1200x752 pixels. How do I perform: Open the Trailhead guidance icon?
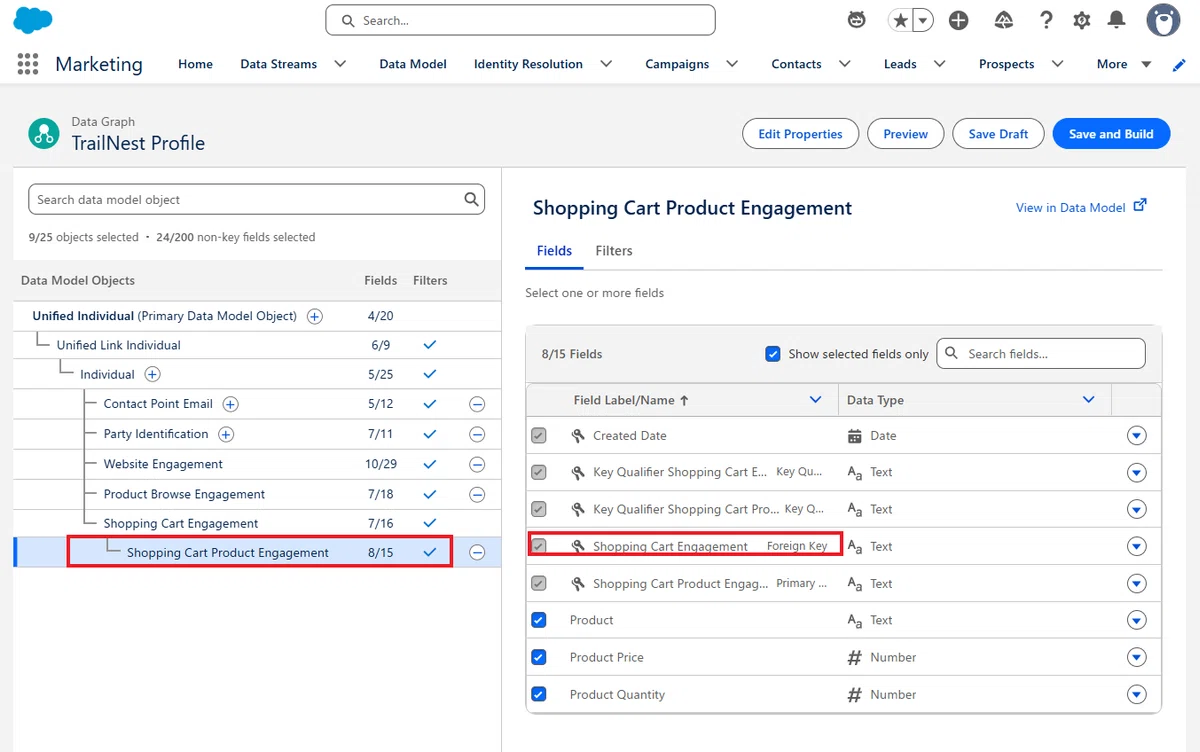[1004, 20]
